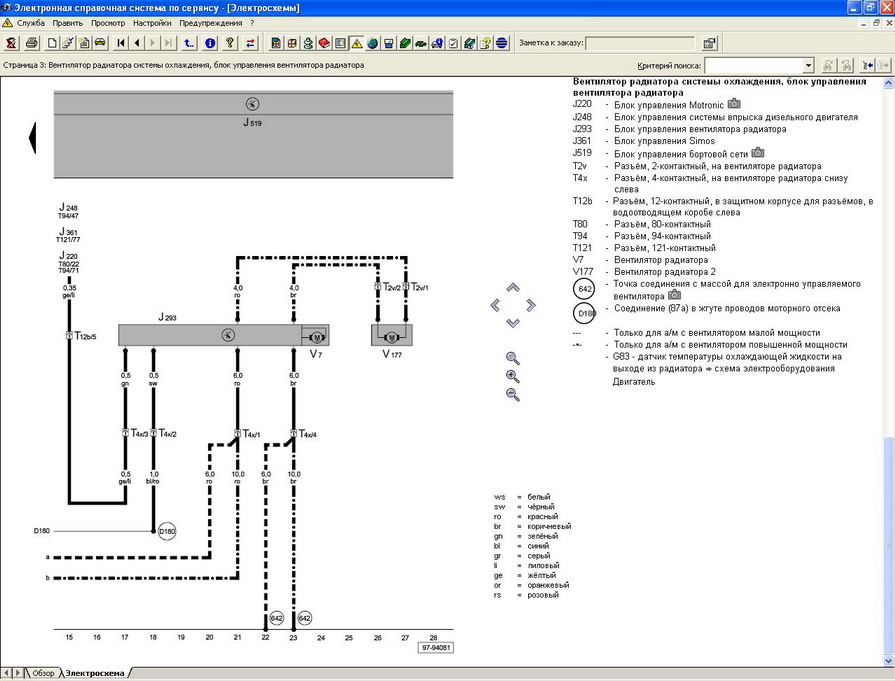Image resolution: width=895 pixels, height=681 pixels.
Task: Select the Электросхема tab
Action: (95, 673)
